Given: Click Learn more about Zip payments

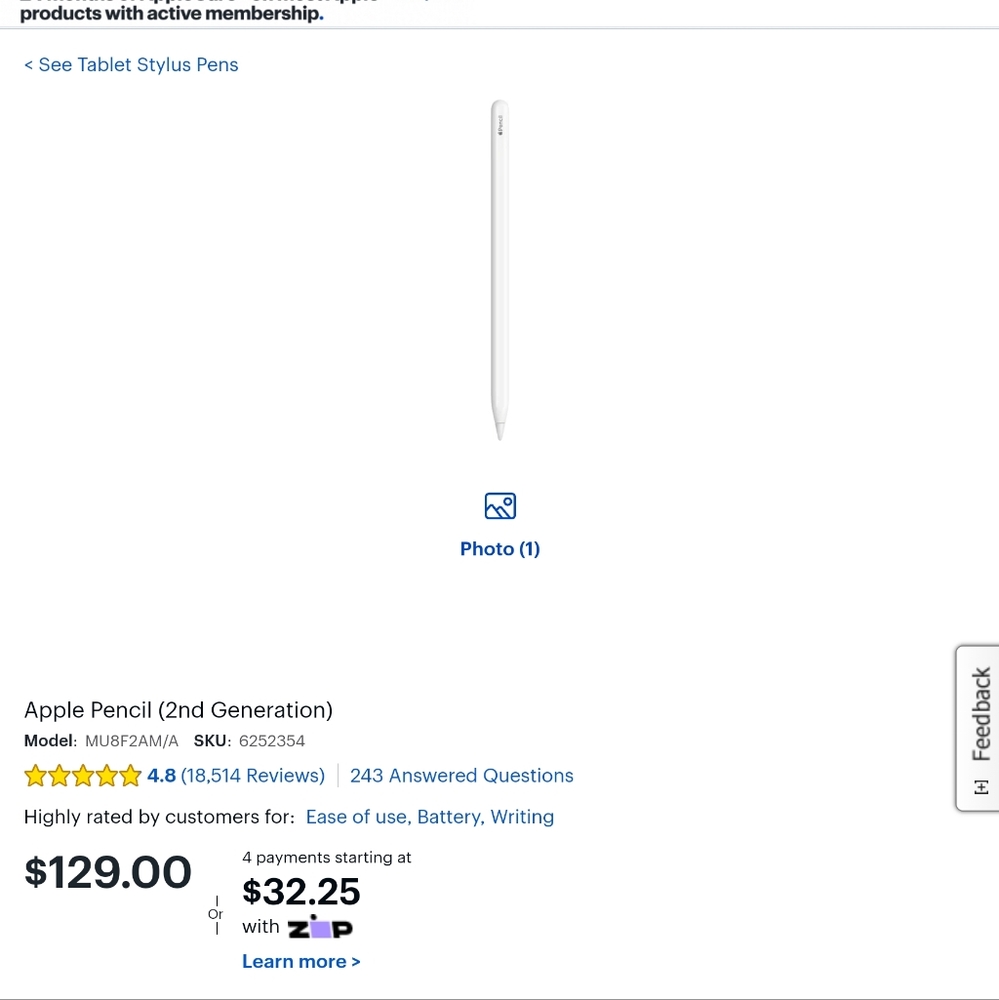Looking at the screenshot, I should (300, 961).
